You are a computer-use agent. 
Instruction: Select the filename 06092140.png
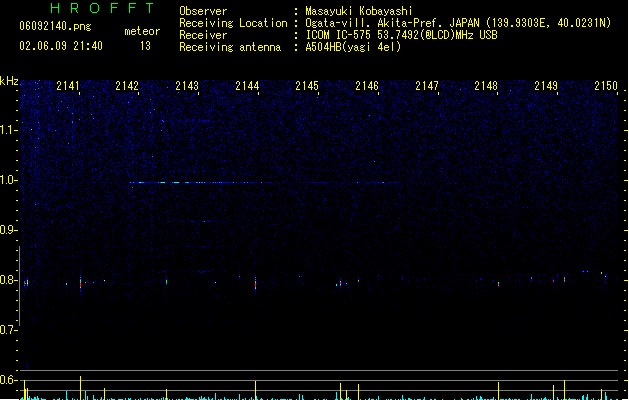click(x=55, y=26)
